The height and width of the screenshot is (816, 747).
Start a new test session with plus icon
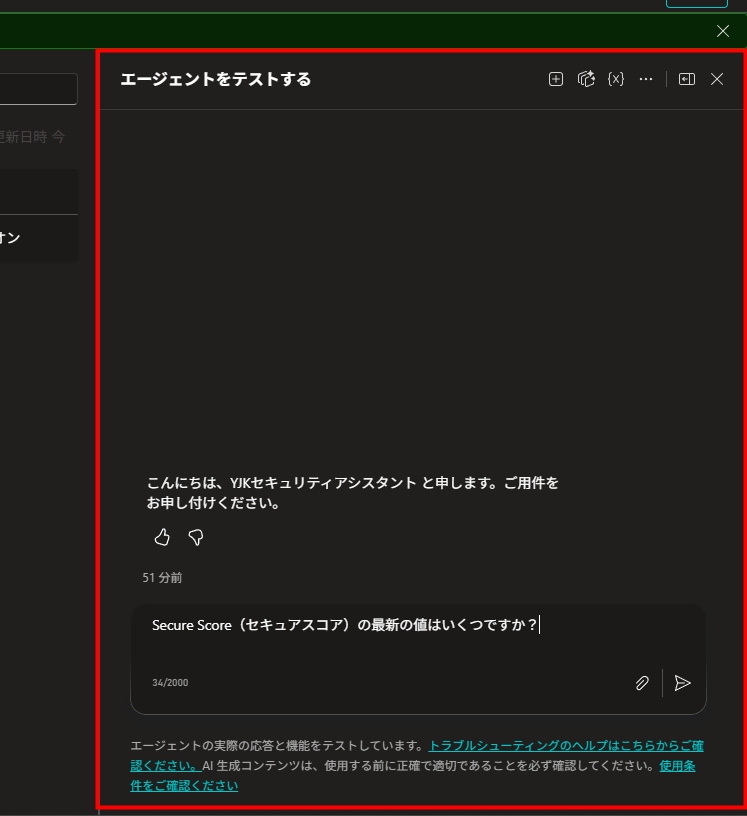coord(555,79)
